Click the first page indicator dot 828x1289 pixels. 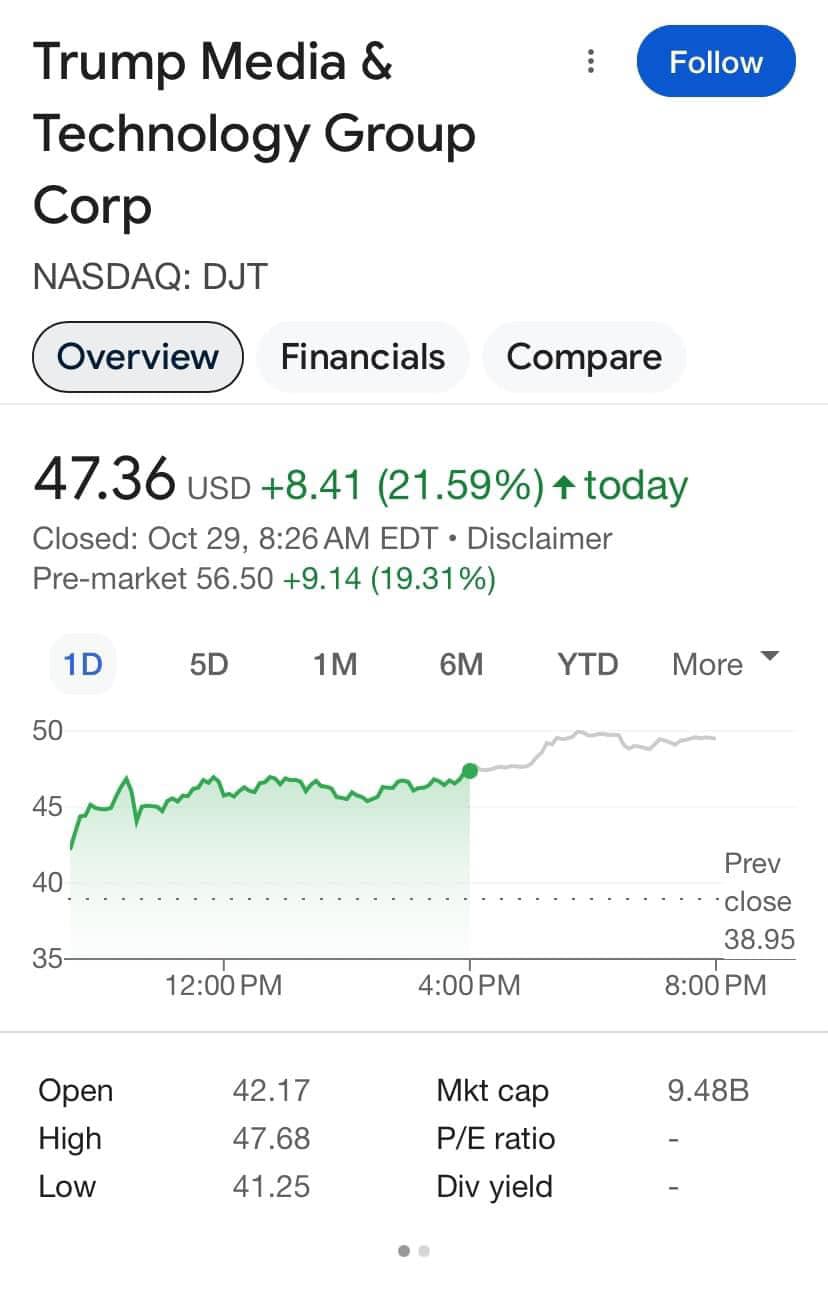[x=404, y=1250]
